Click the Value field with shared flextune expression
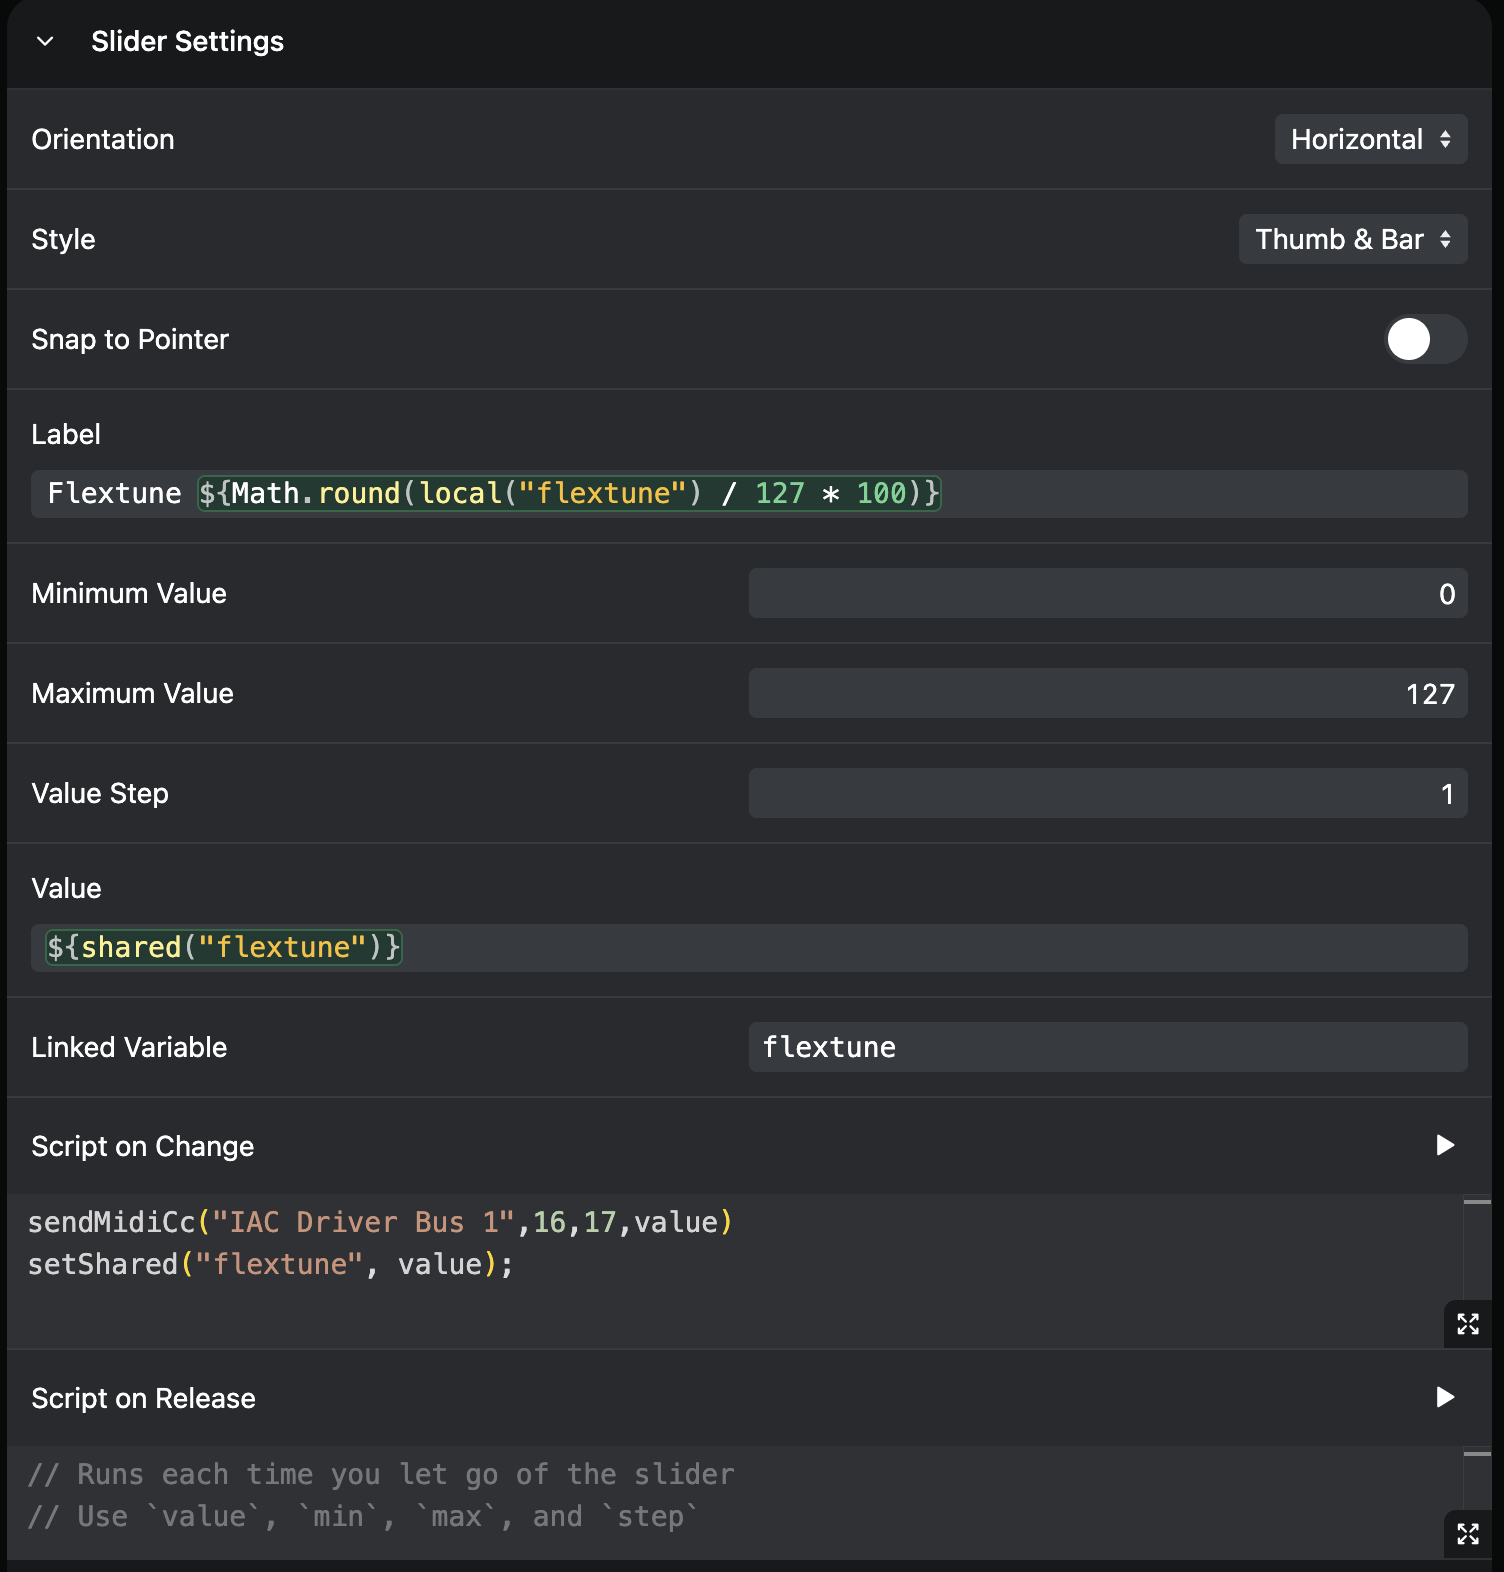1504x1572 pixels. [x=900, y=948]
